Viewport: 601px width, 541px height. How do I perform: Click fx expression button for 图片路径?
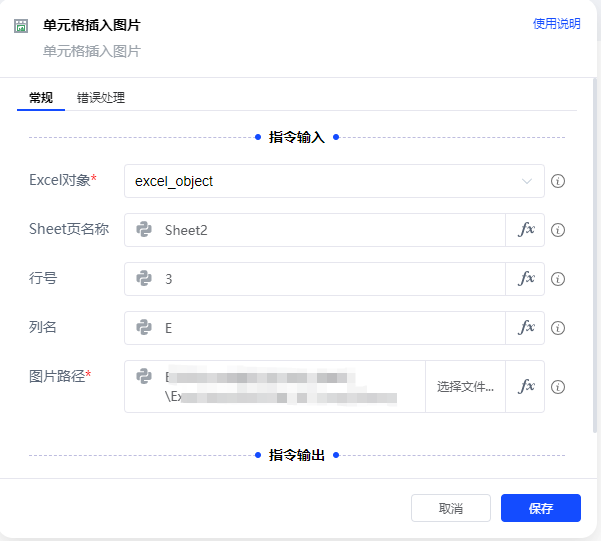tap(526, 387)
